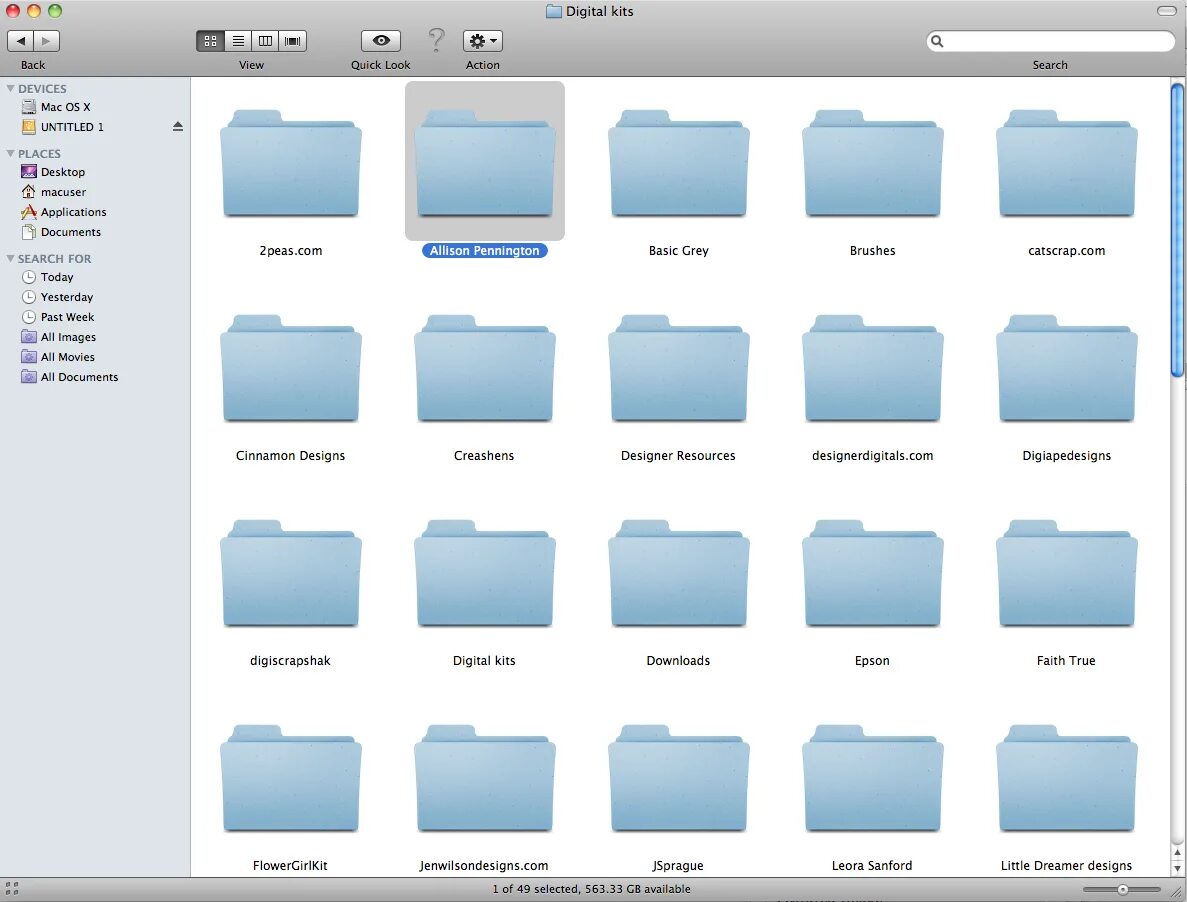Select the Epson folder icon

click(873, 574)
